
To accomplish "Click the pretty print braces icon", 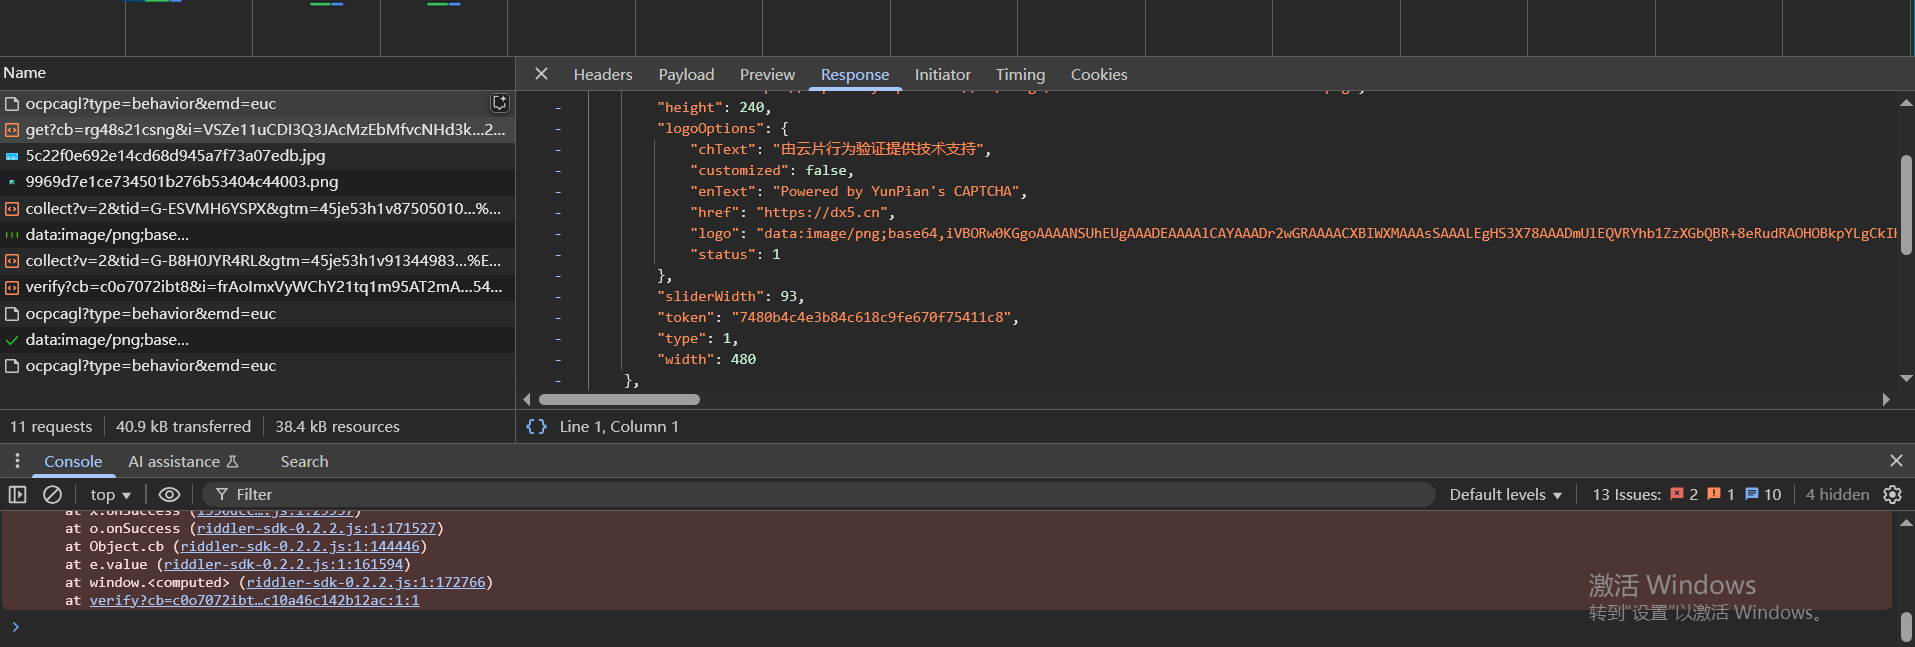I will [x=537, y=427].
